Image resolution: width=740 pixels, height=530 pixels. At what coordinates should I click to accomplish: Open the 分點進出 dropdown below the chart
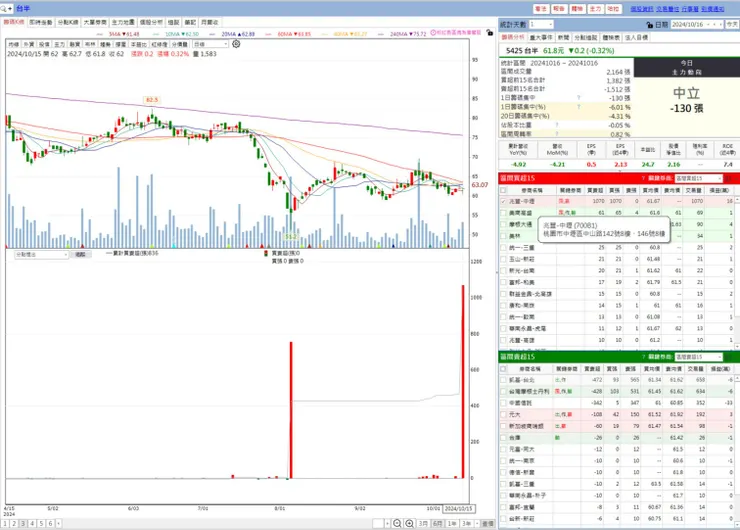[42, 254]
